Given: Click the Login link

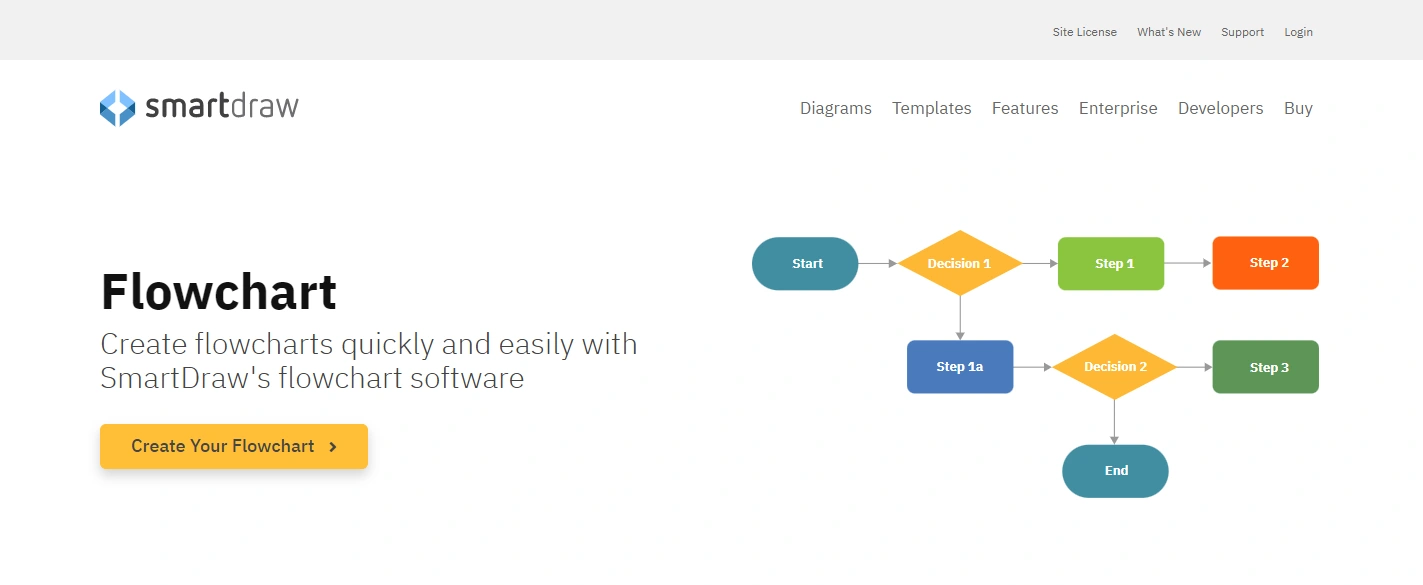Looking at the screenshot, I should tap(1298, 32).
